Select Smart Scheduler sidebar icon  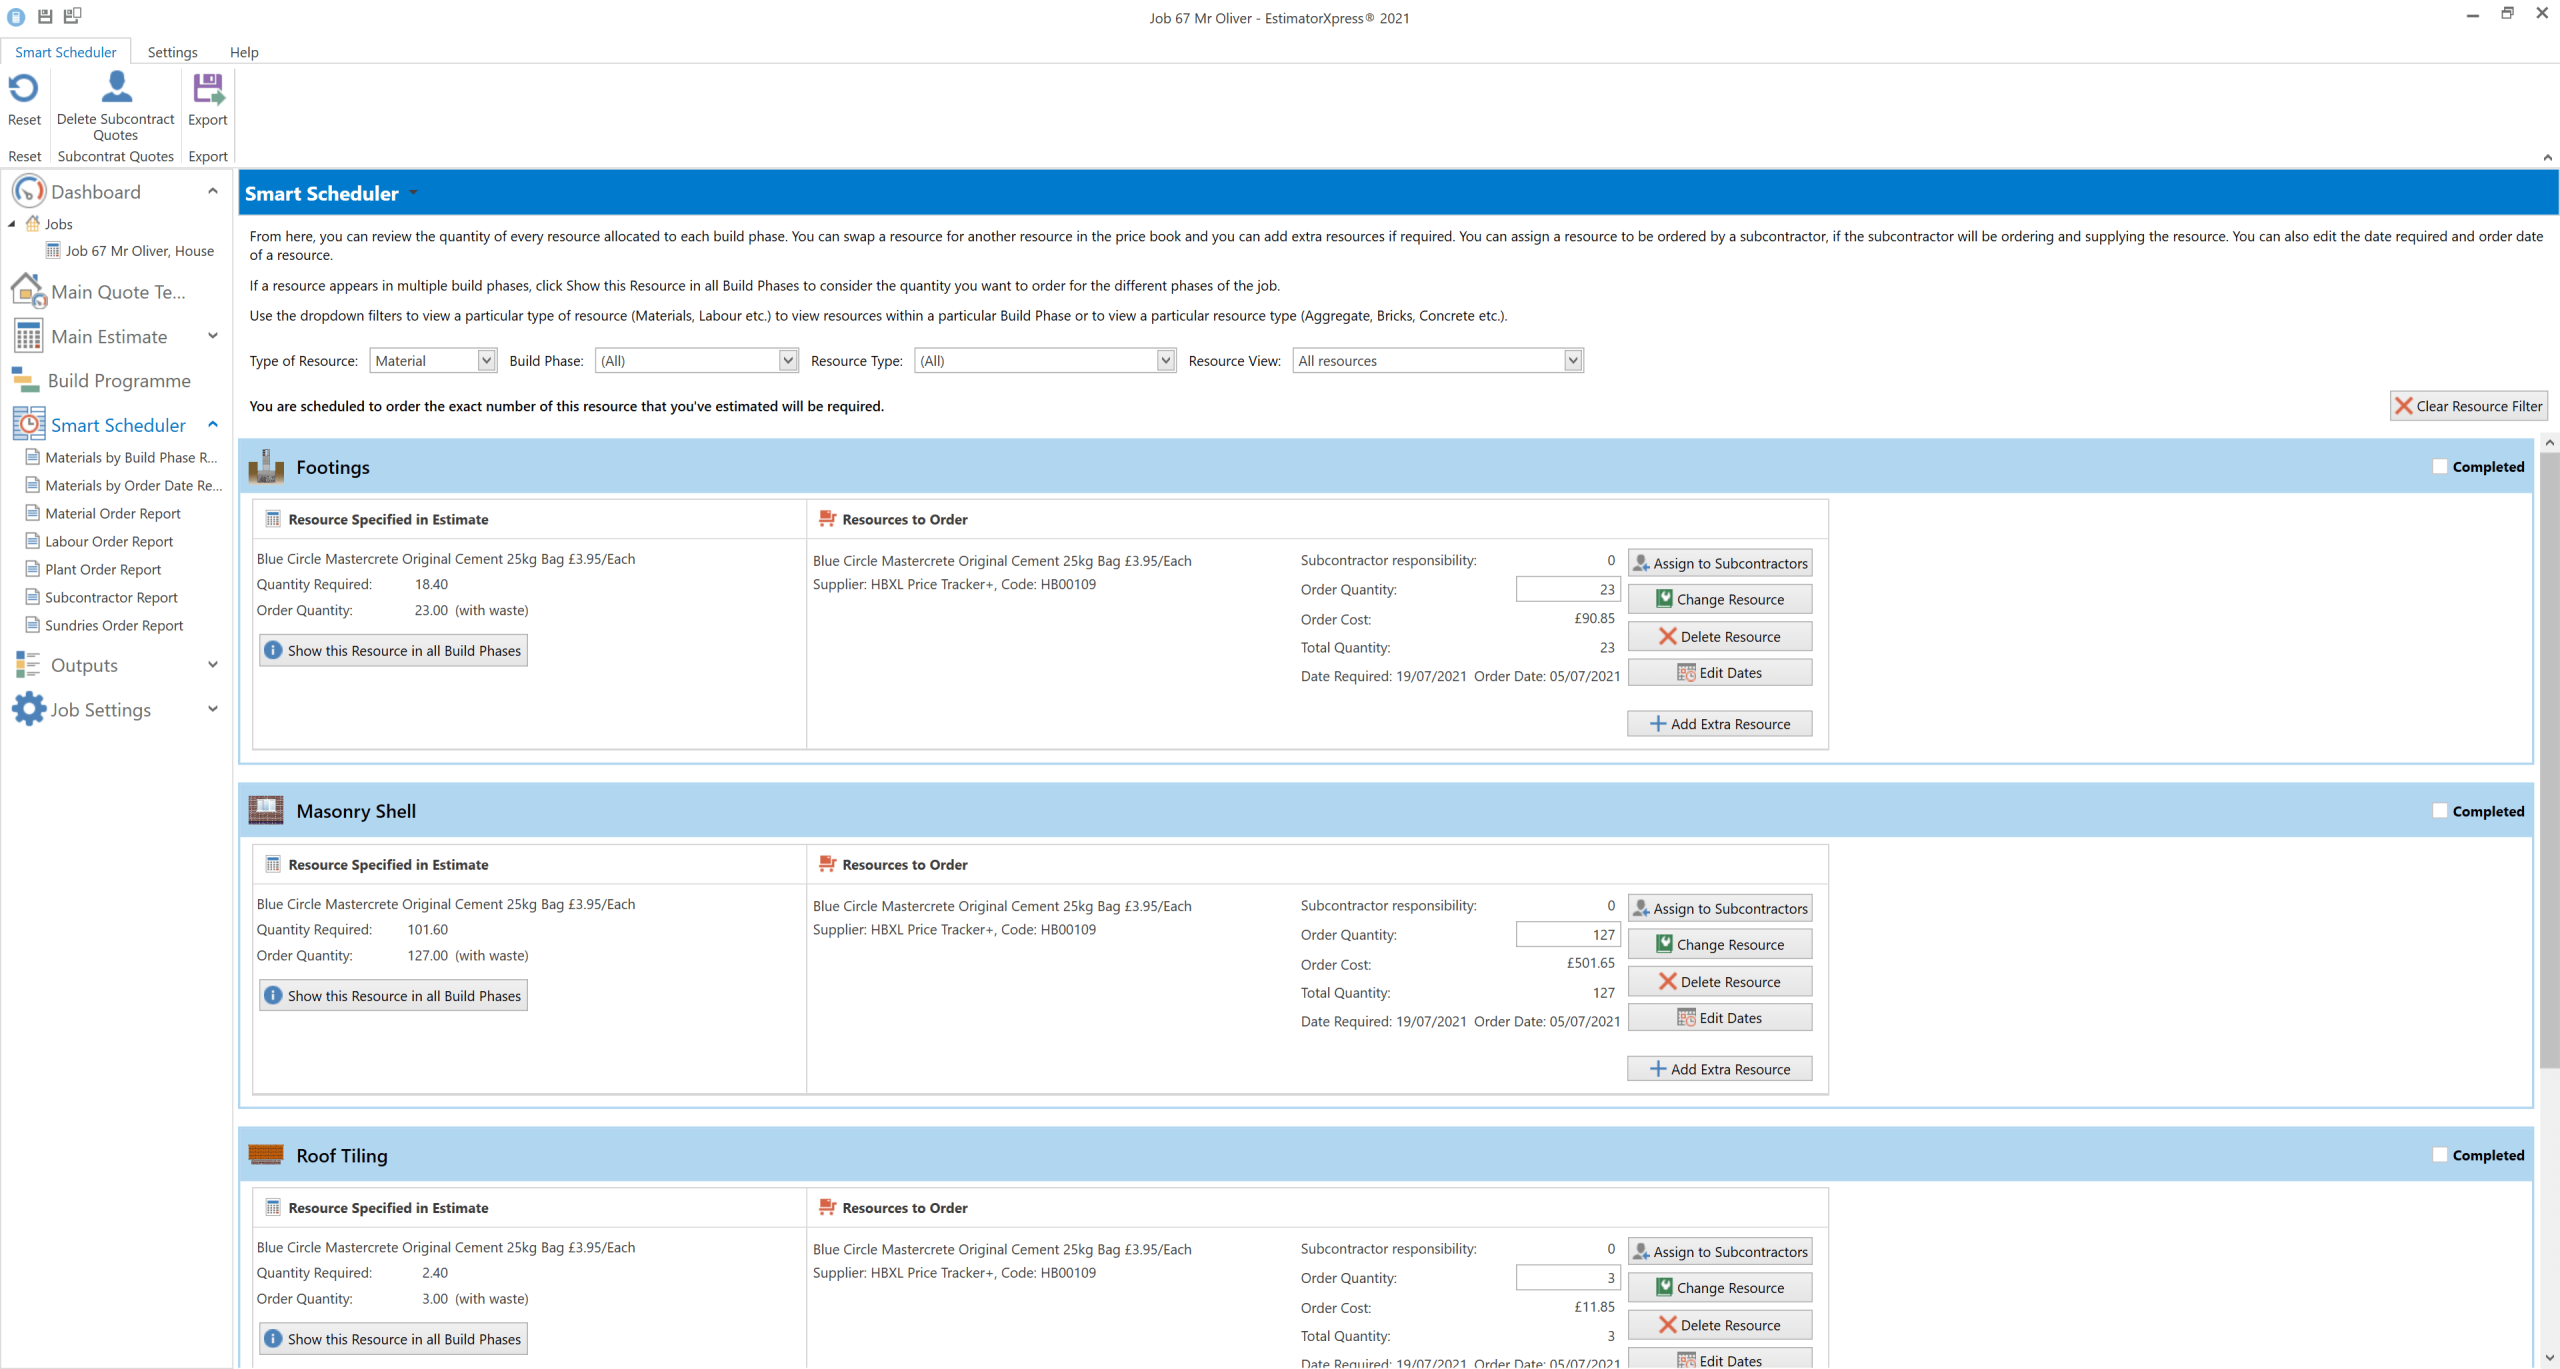click(29, 424)
